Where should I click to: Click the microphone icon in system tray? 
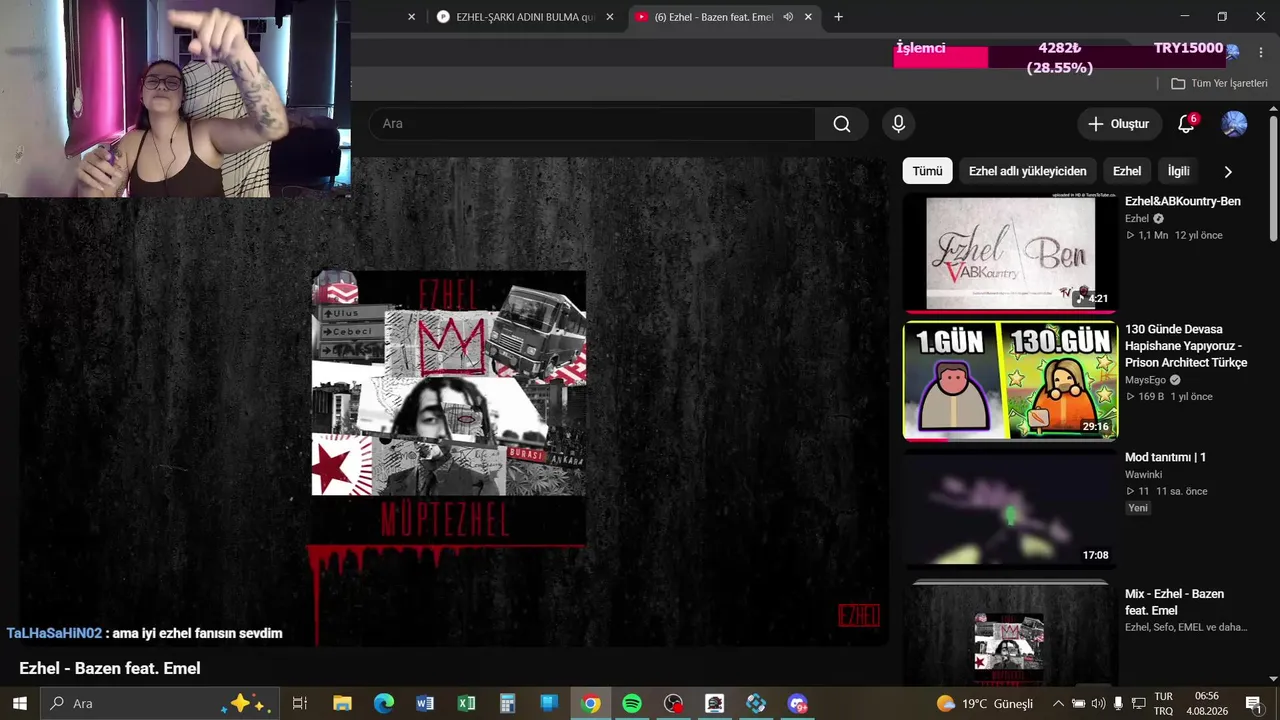pos(1119,703)
